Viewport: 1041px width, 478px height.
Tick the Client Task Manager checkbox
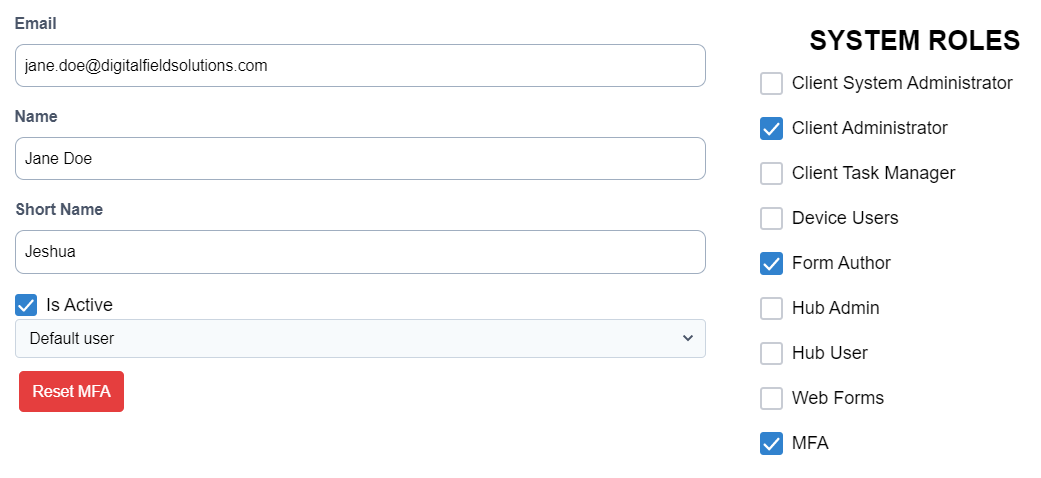click(x=771, y=173)
